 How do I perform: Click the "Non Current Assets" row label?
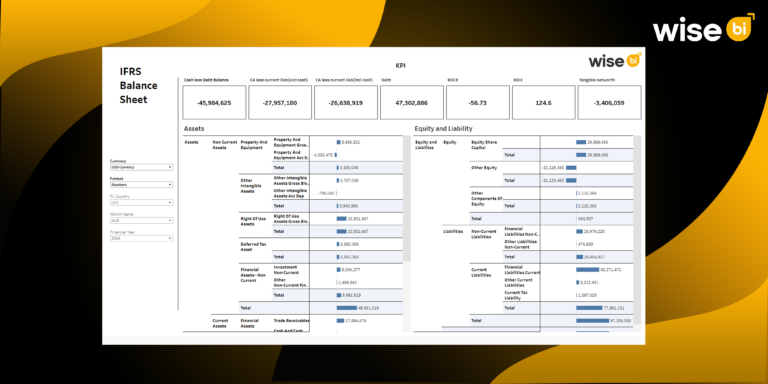224,144
